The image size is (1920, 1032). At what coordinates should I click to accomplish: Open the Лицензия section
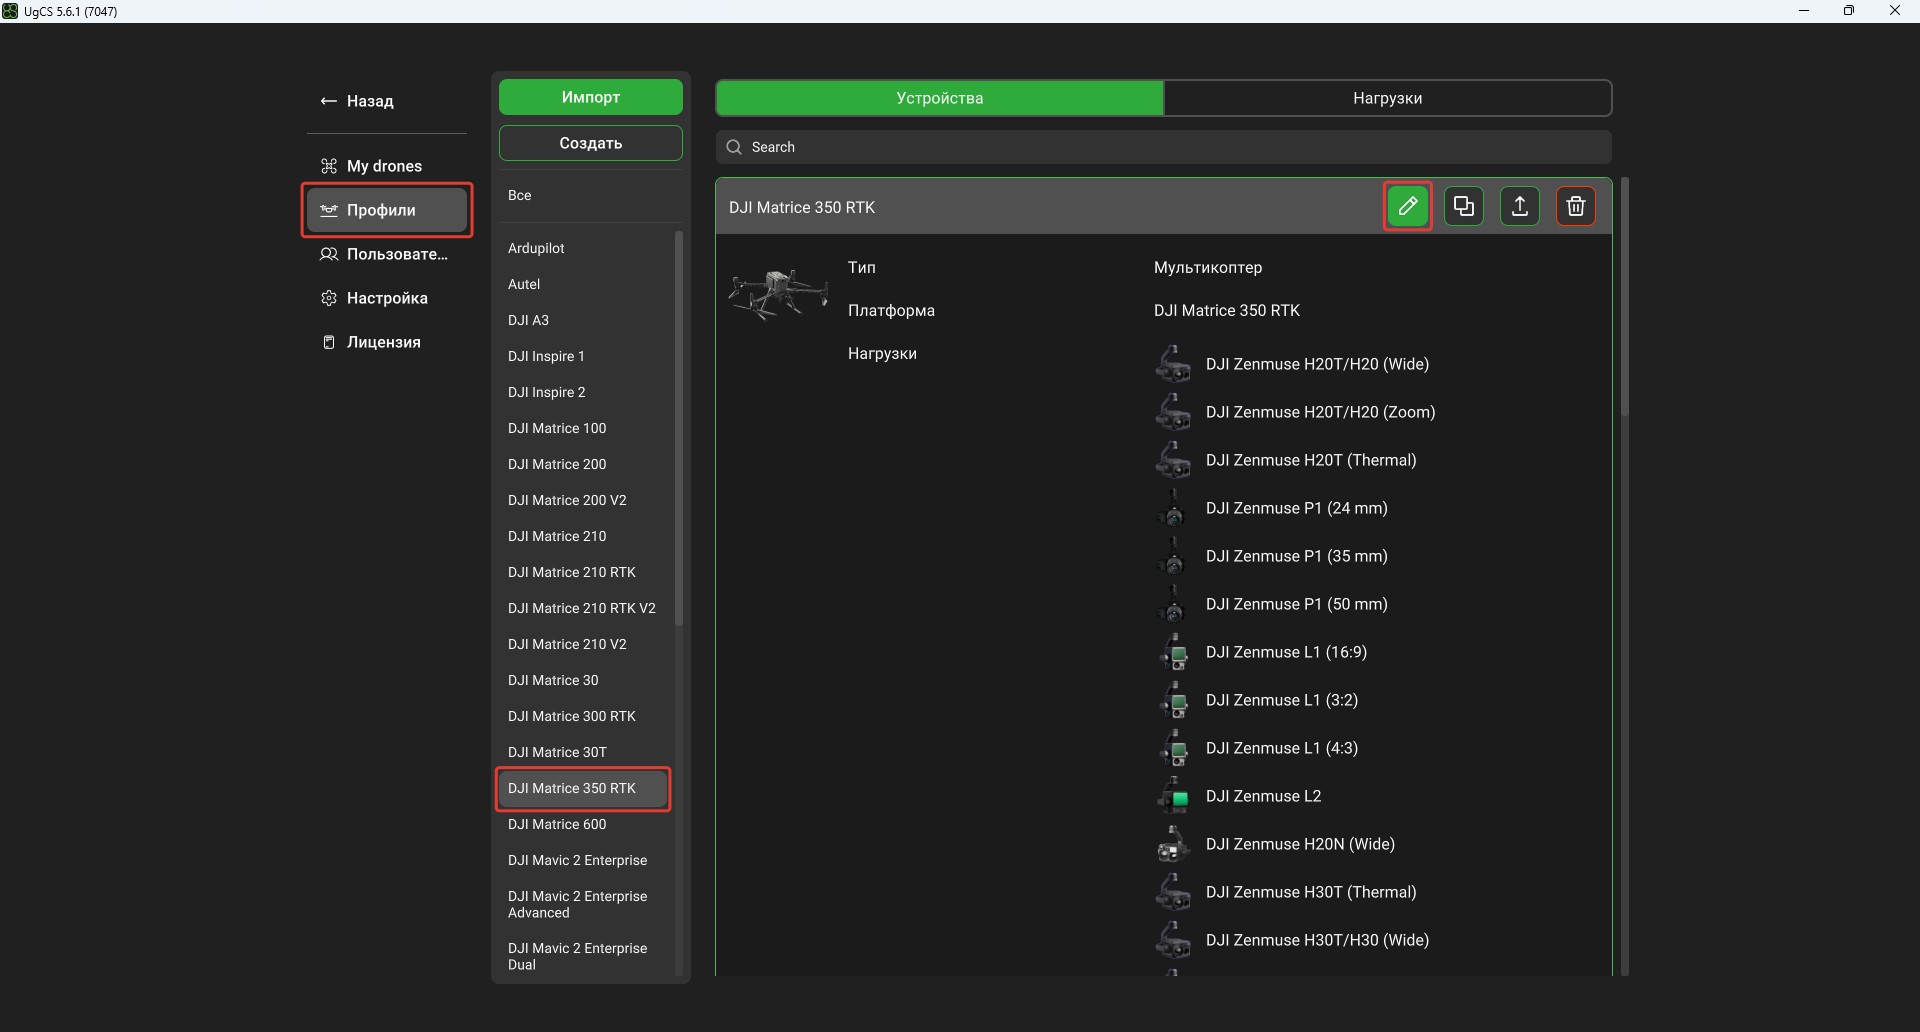pyautogui.click(x=387, y=342)
